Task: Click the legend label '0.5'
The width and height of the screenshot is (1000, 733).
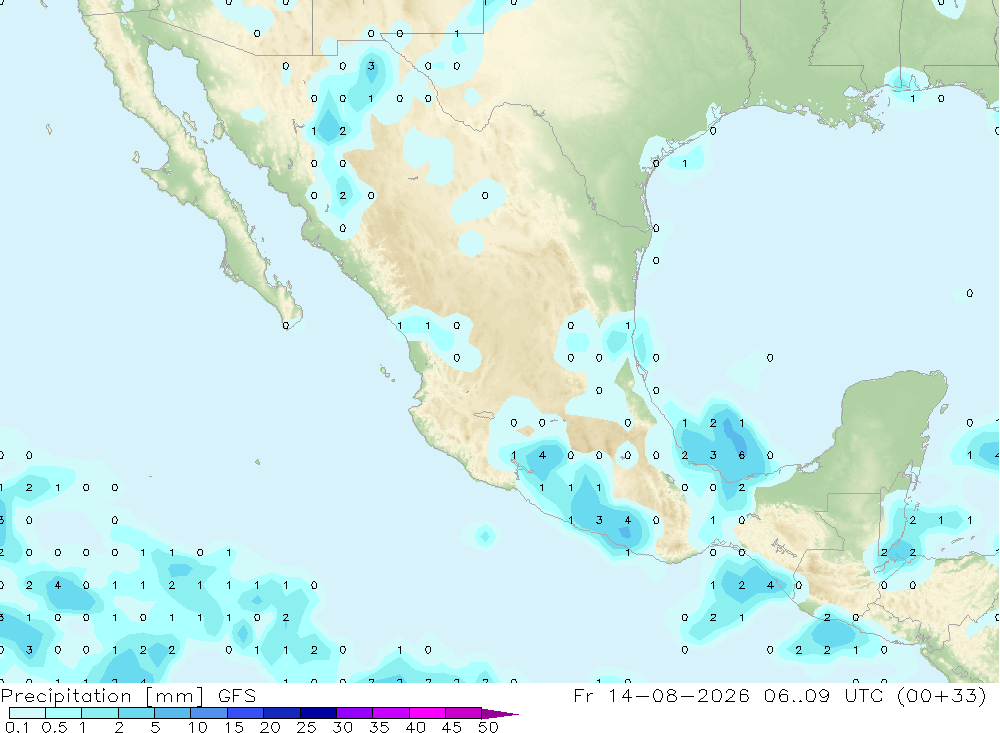Action: [x=54, y=727]
